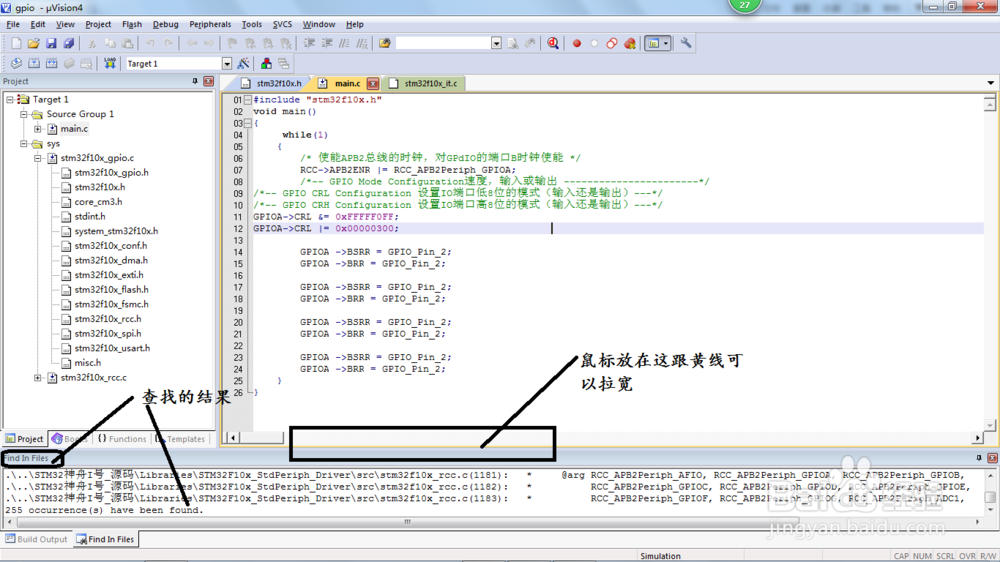Click the Save All icon
This screenshot has height=562, width=1000.
tap(68, 43)
